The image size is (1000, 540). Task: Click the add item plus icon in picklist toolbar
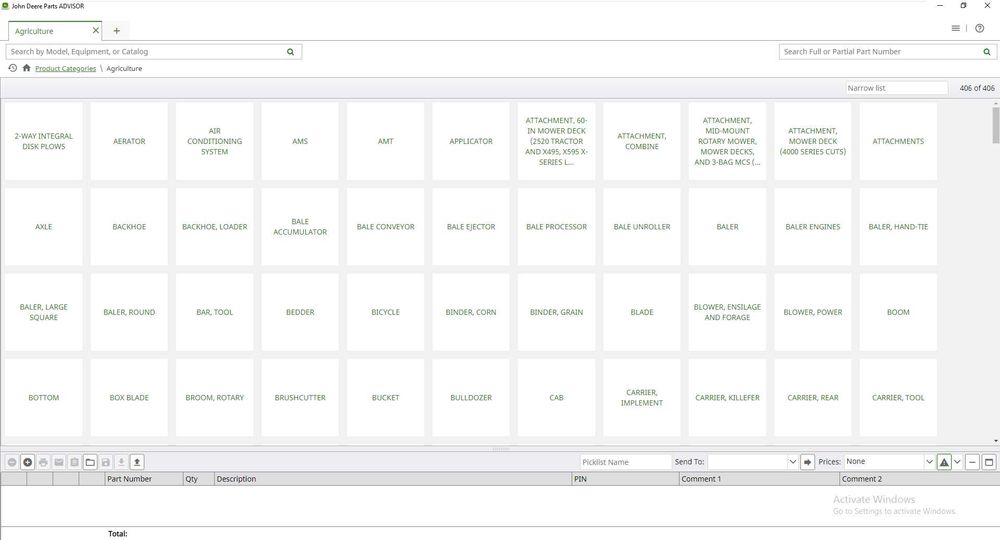27,462
